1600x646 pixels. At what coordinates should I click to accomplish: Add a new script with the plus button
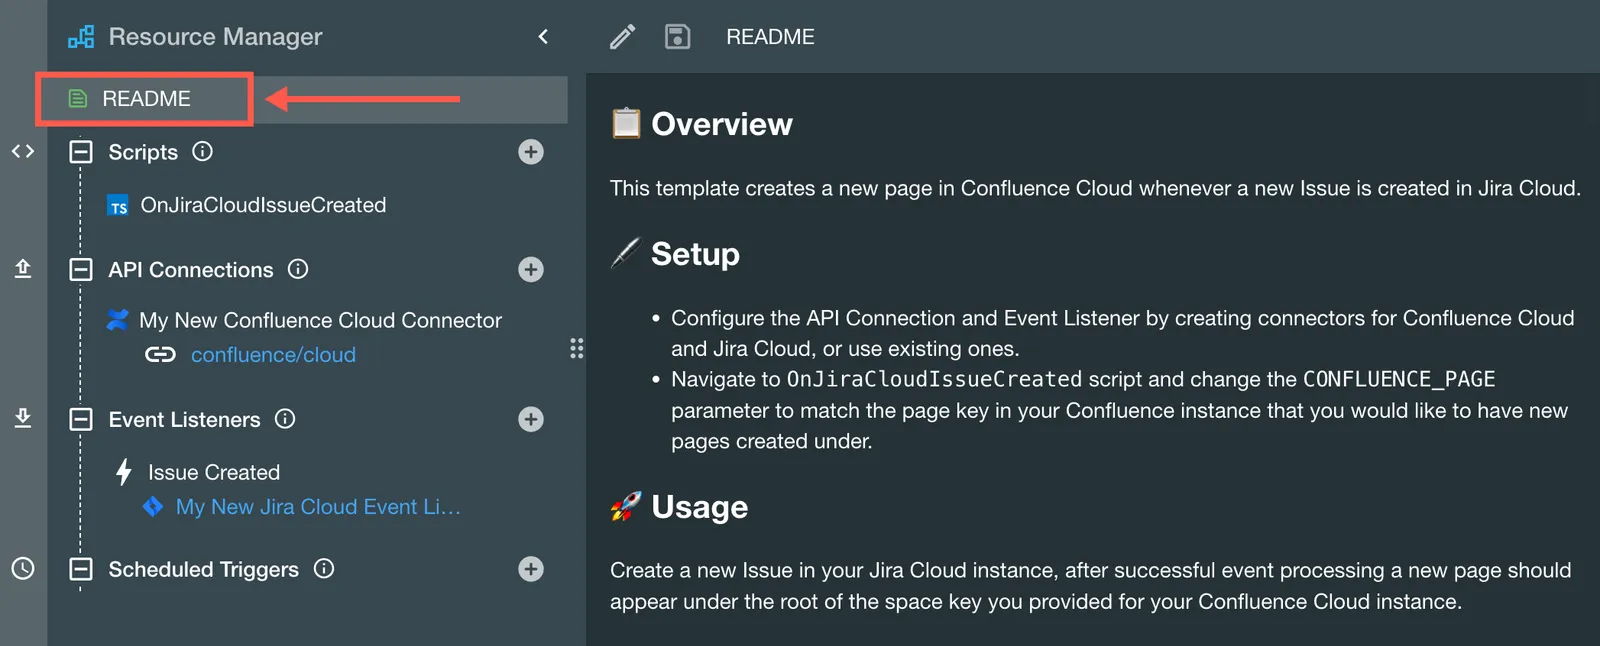point(531,152)
